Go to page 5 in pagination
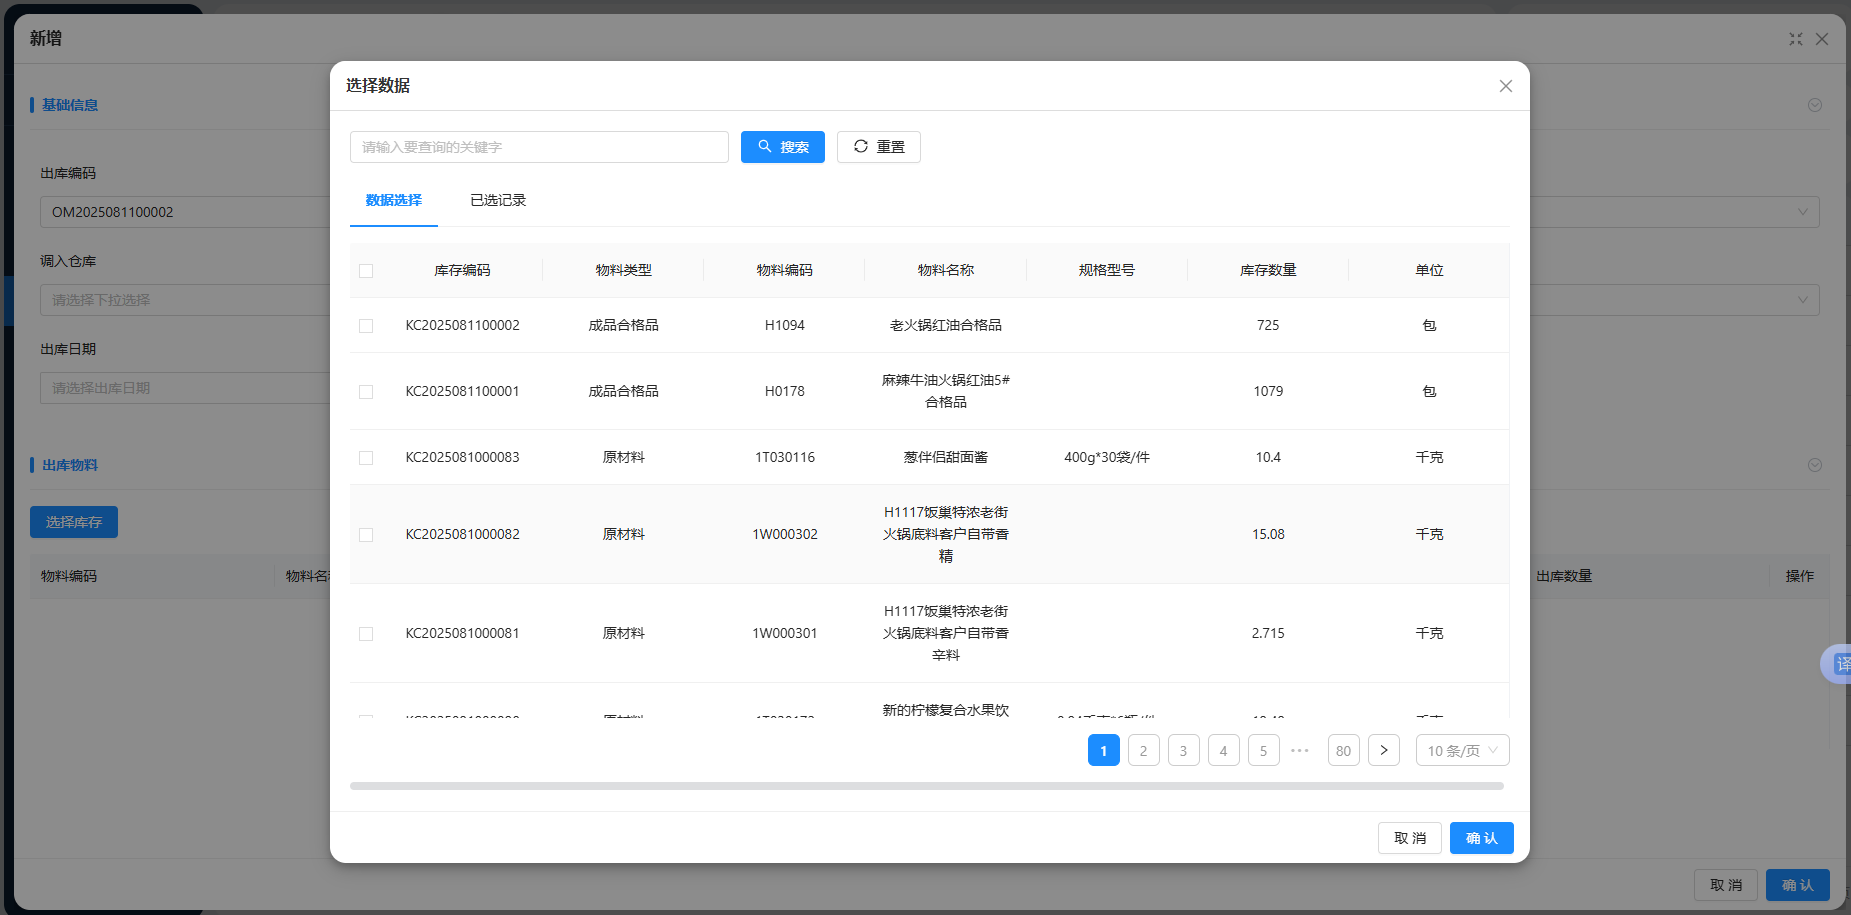 [x=1264, y=750]
